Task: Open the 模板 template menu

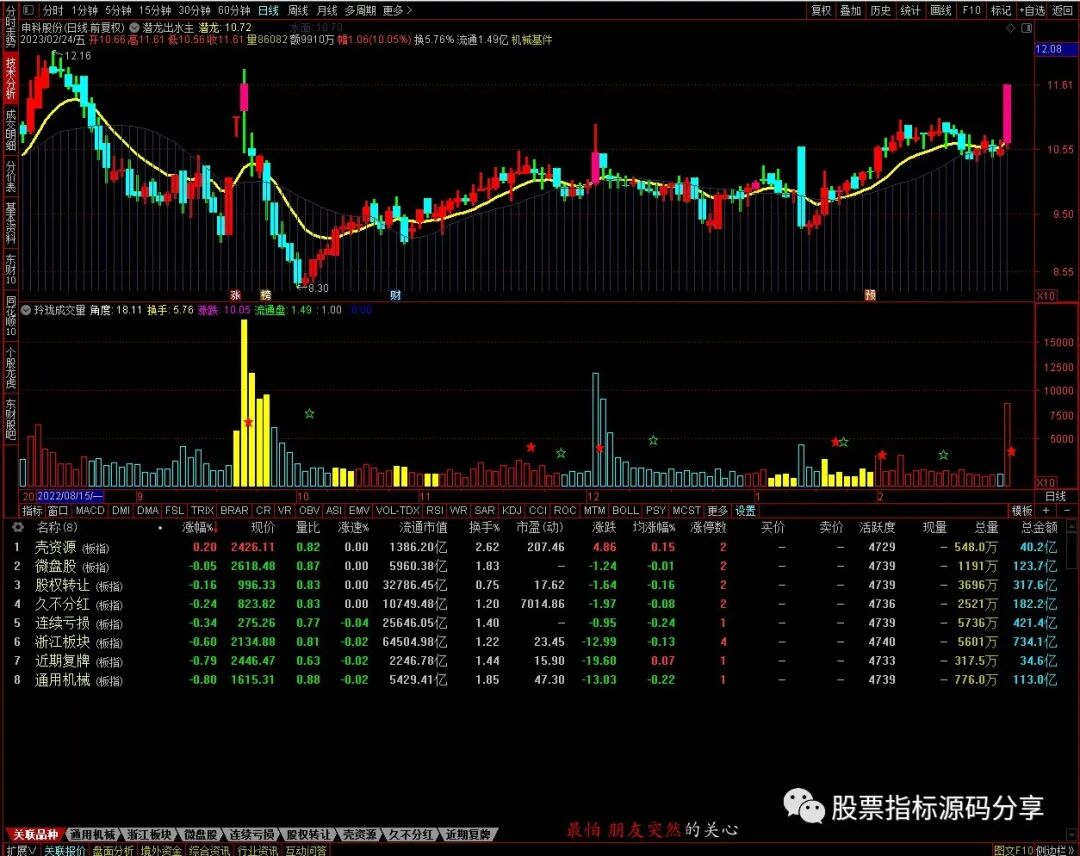Action: [1021, 510]
